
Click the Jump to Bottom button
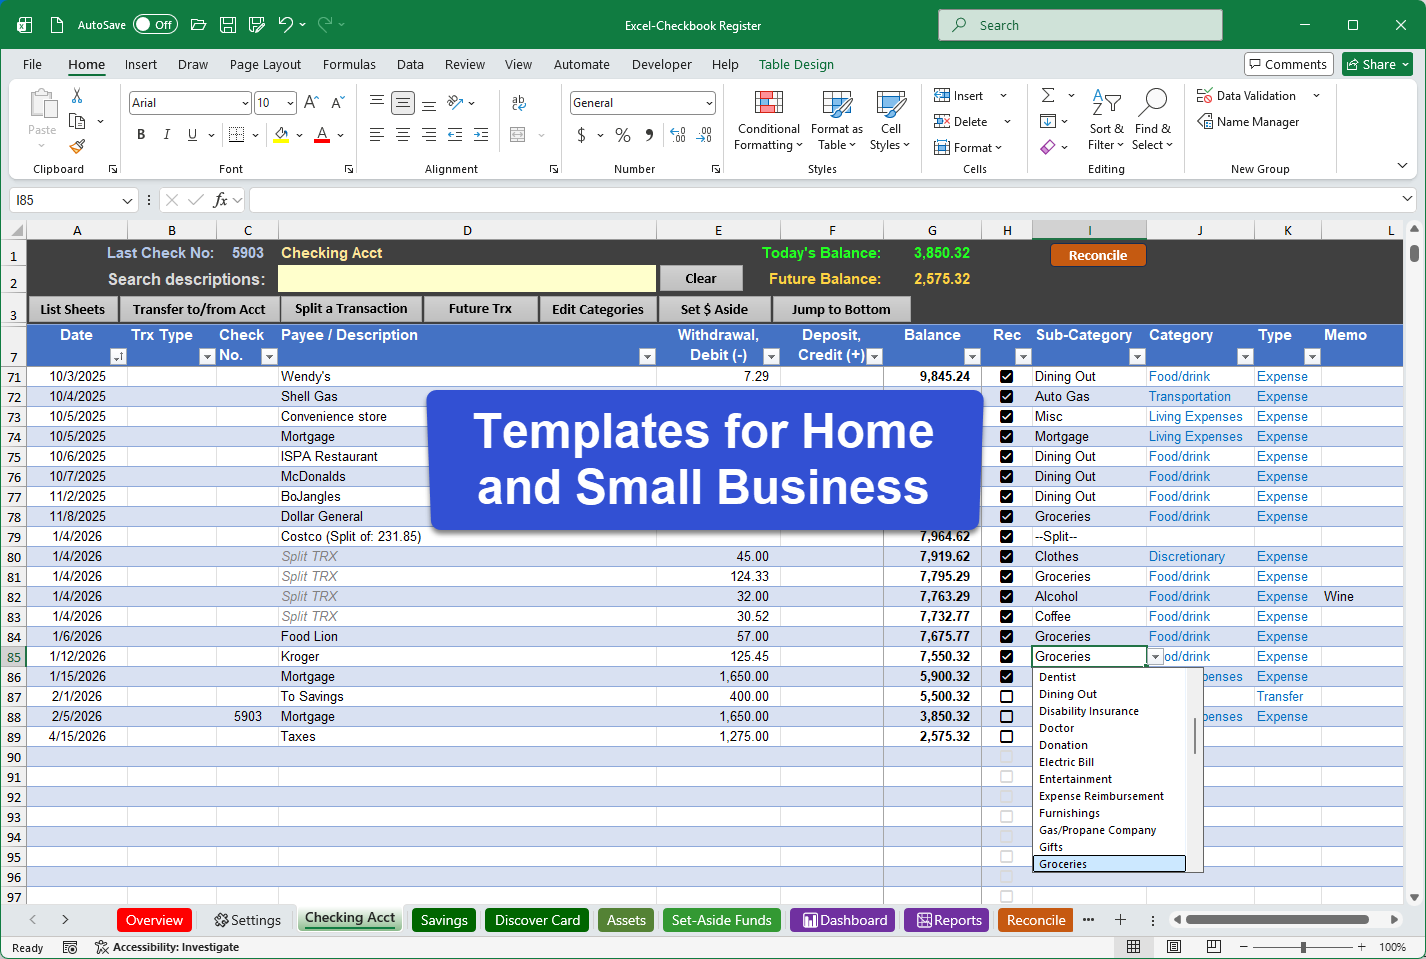[841, 308]
